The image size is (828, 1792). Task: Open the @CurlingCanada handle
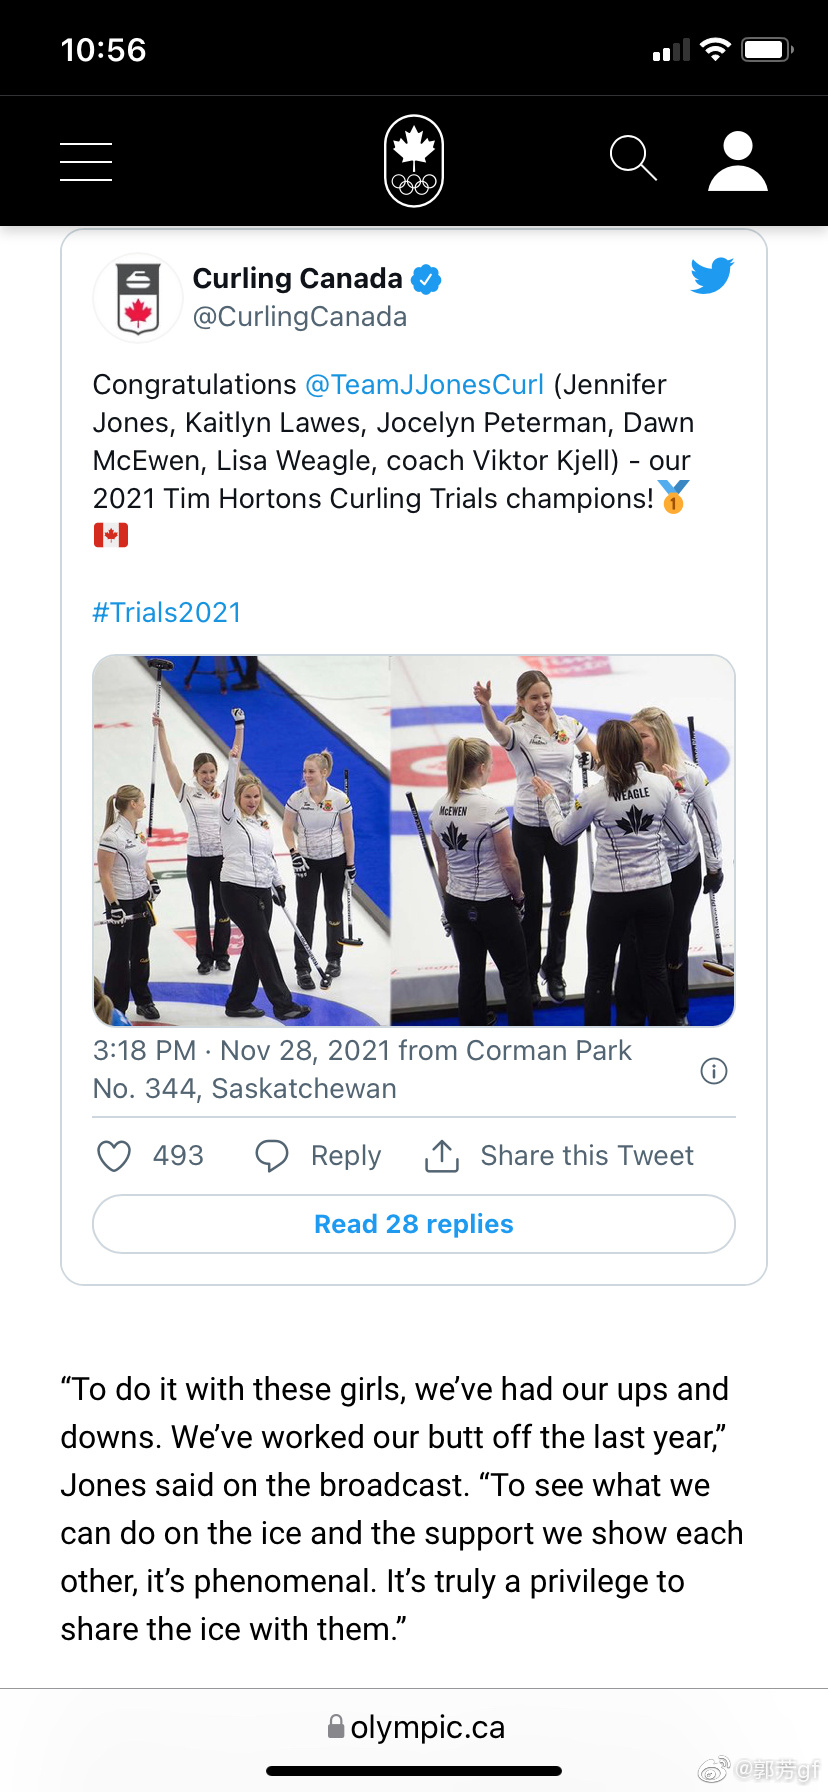coord(300,317)
